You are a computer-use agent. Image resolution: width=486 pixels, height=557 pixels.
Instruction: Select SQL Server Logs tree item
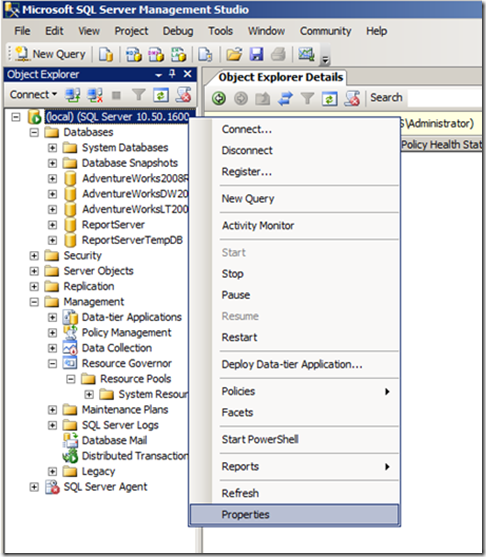point(120,425)
